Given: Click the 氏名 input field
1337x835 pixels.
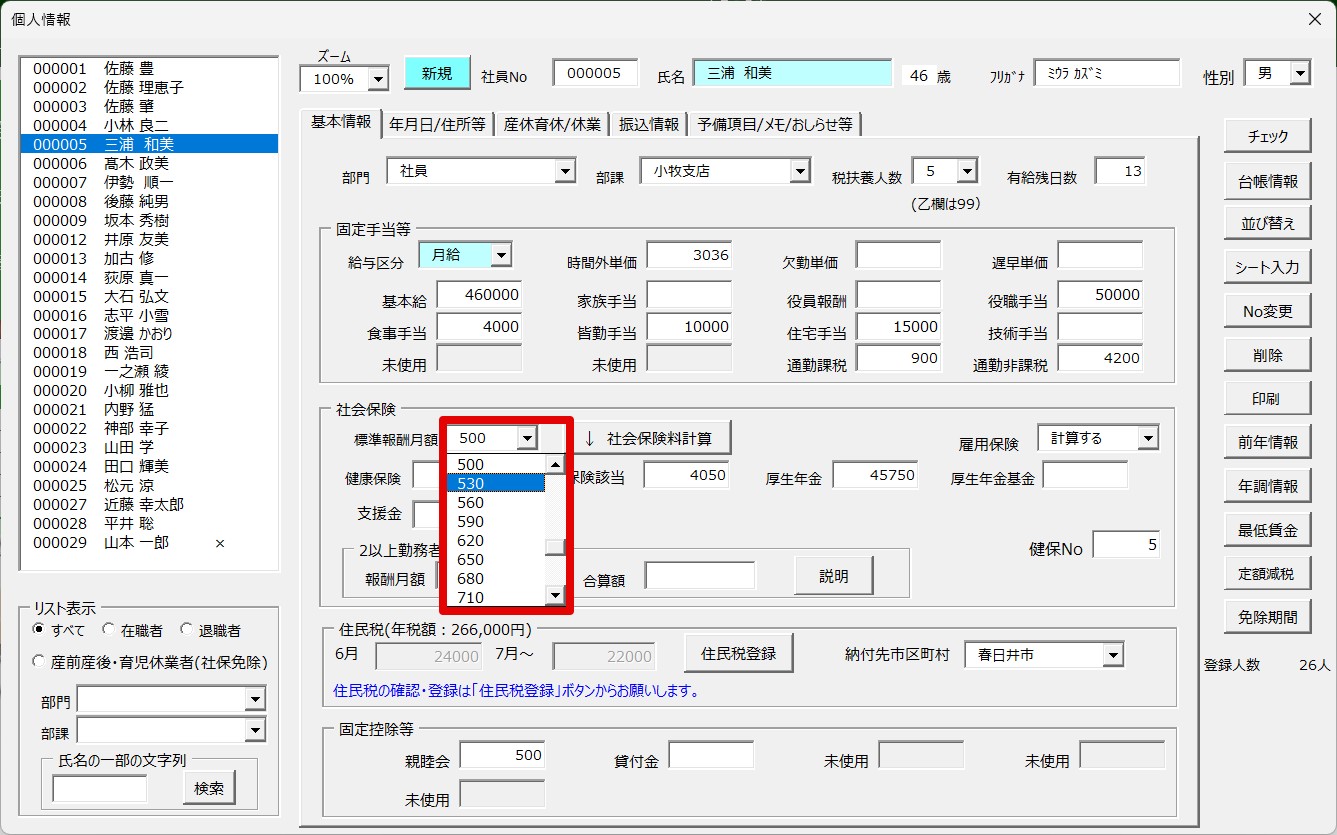Looking at the screenshot, I should (x=792, y=73).
